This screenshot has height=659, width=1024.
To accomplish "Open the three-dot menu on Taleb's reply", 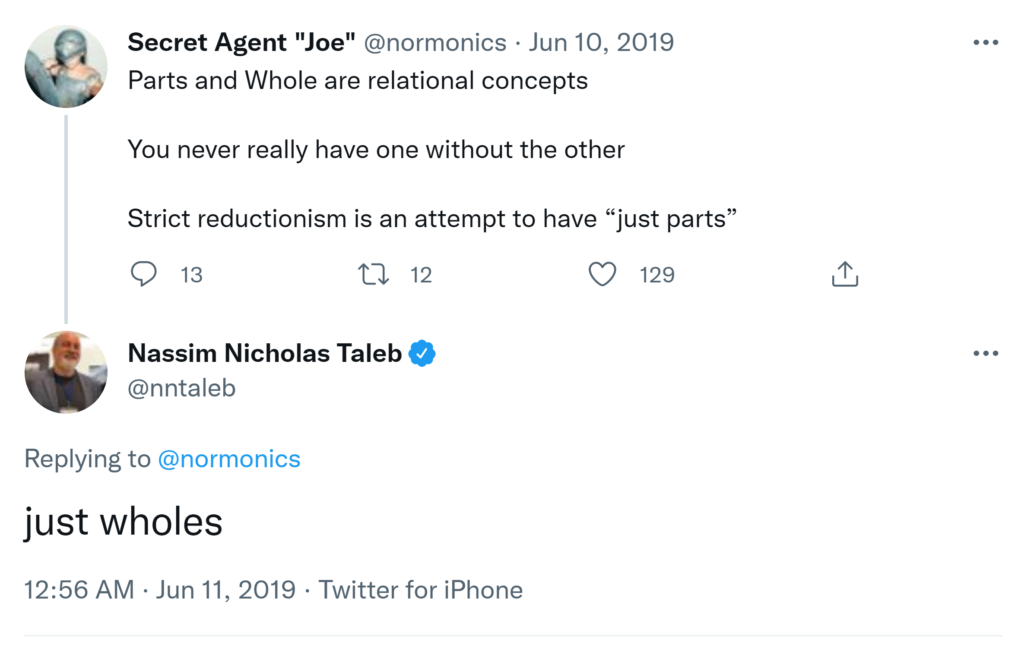I will (x=985, y=353).
